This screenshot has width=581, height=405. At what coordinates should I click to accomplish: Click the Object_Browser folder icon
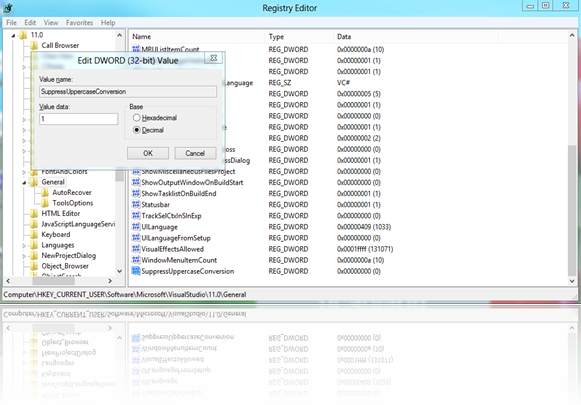point(34,266)
